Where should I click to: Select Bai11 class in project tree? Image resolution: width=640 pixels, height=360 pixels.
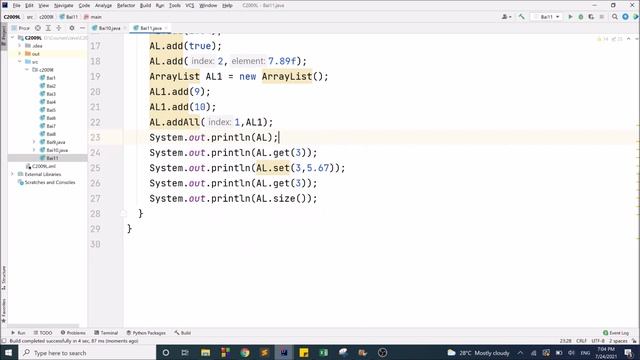click(x=49, y=158)
